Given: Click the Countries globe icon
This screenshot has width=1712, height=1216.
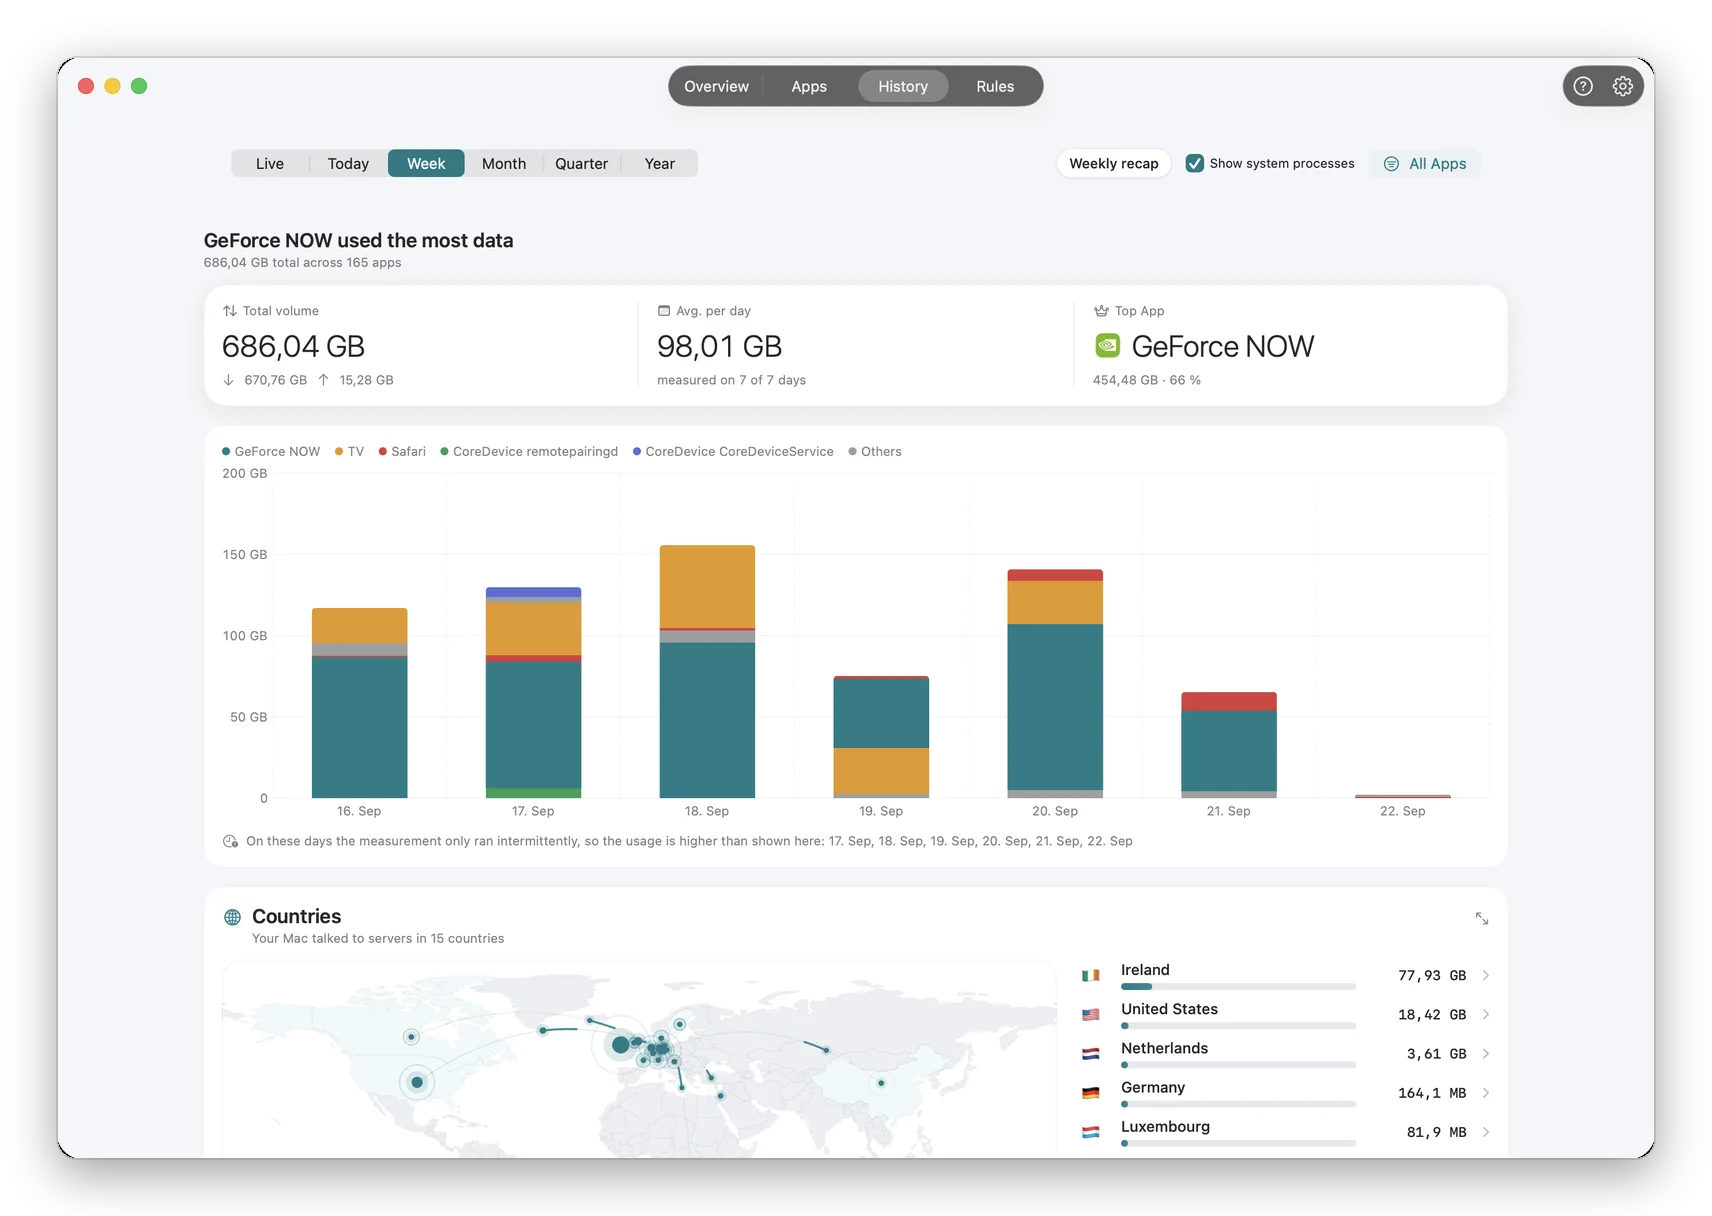Looking at the screenshot, I should click(232, 917).
